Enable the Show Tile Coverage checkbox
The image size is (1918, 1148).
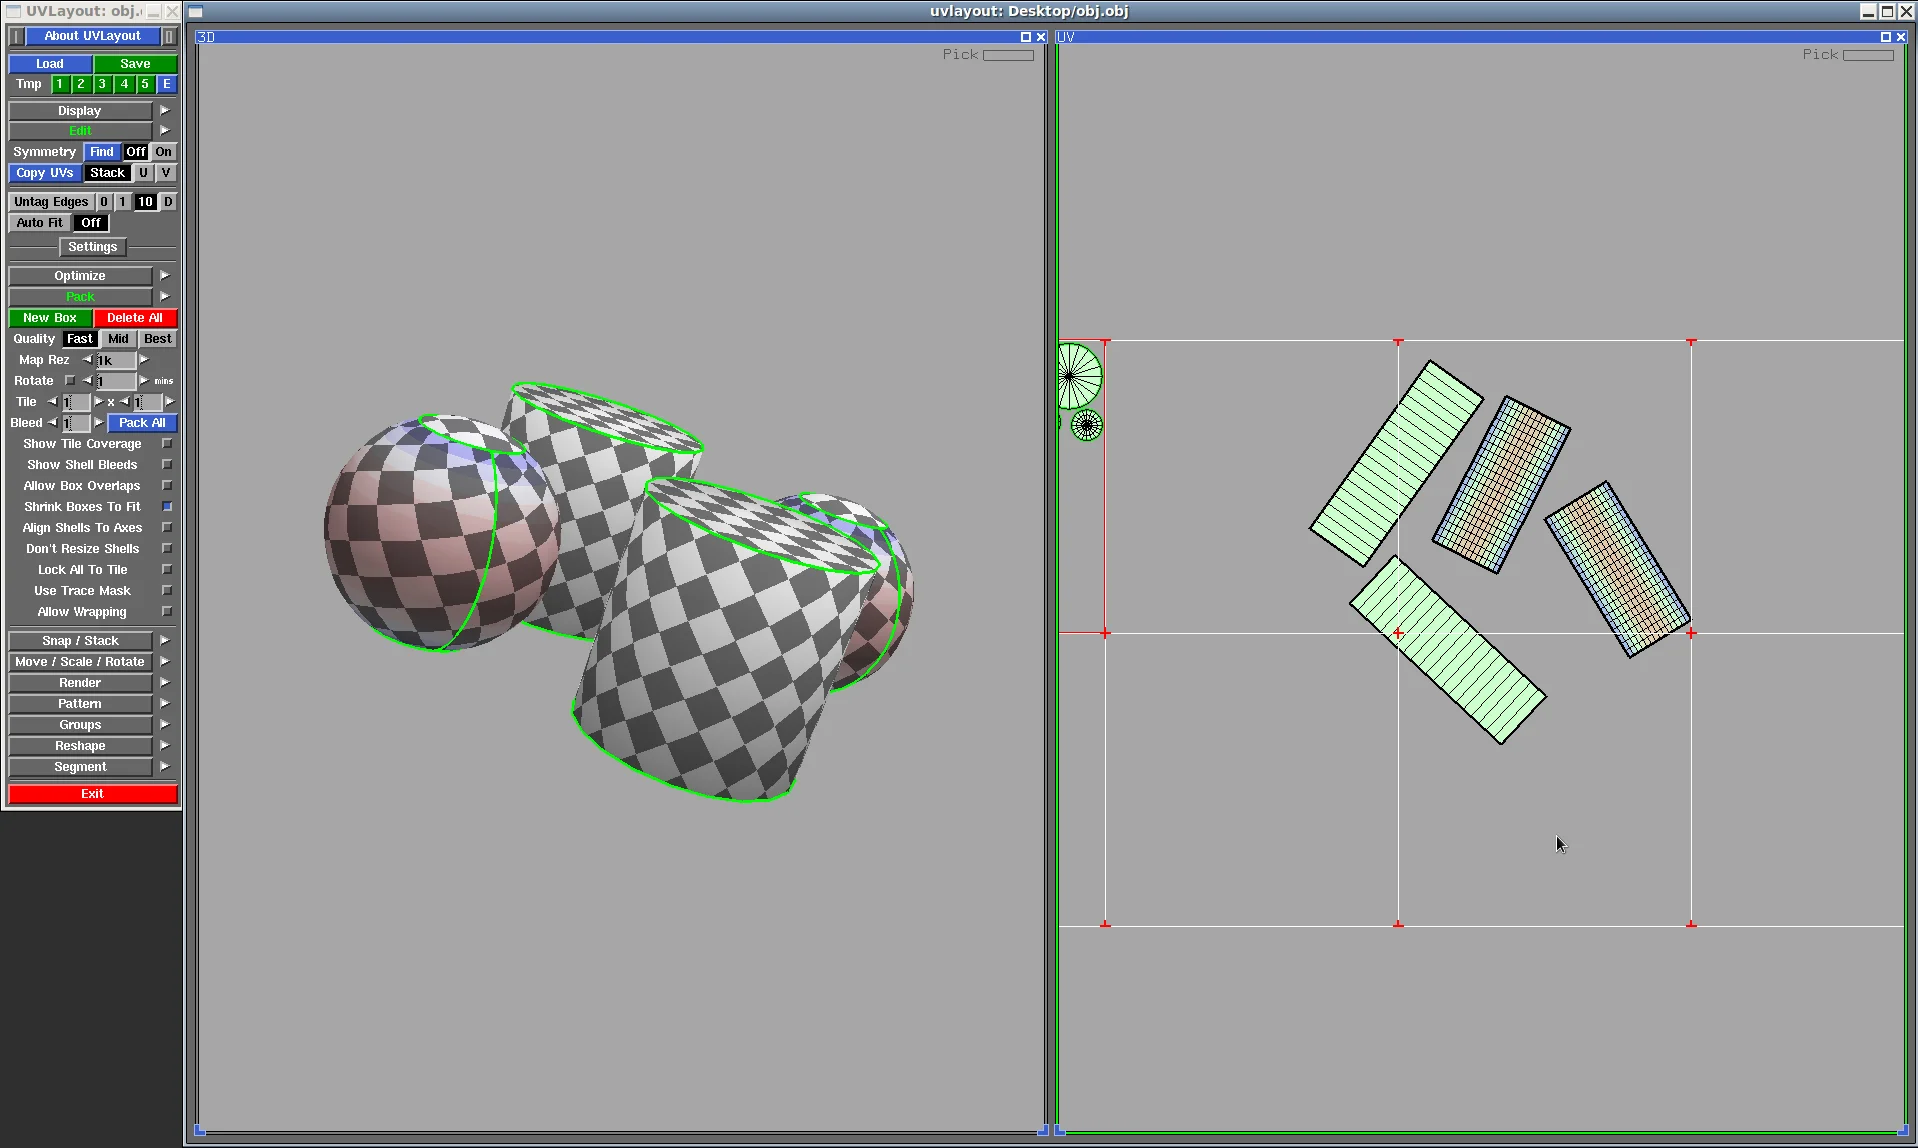click(167, 444)
